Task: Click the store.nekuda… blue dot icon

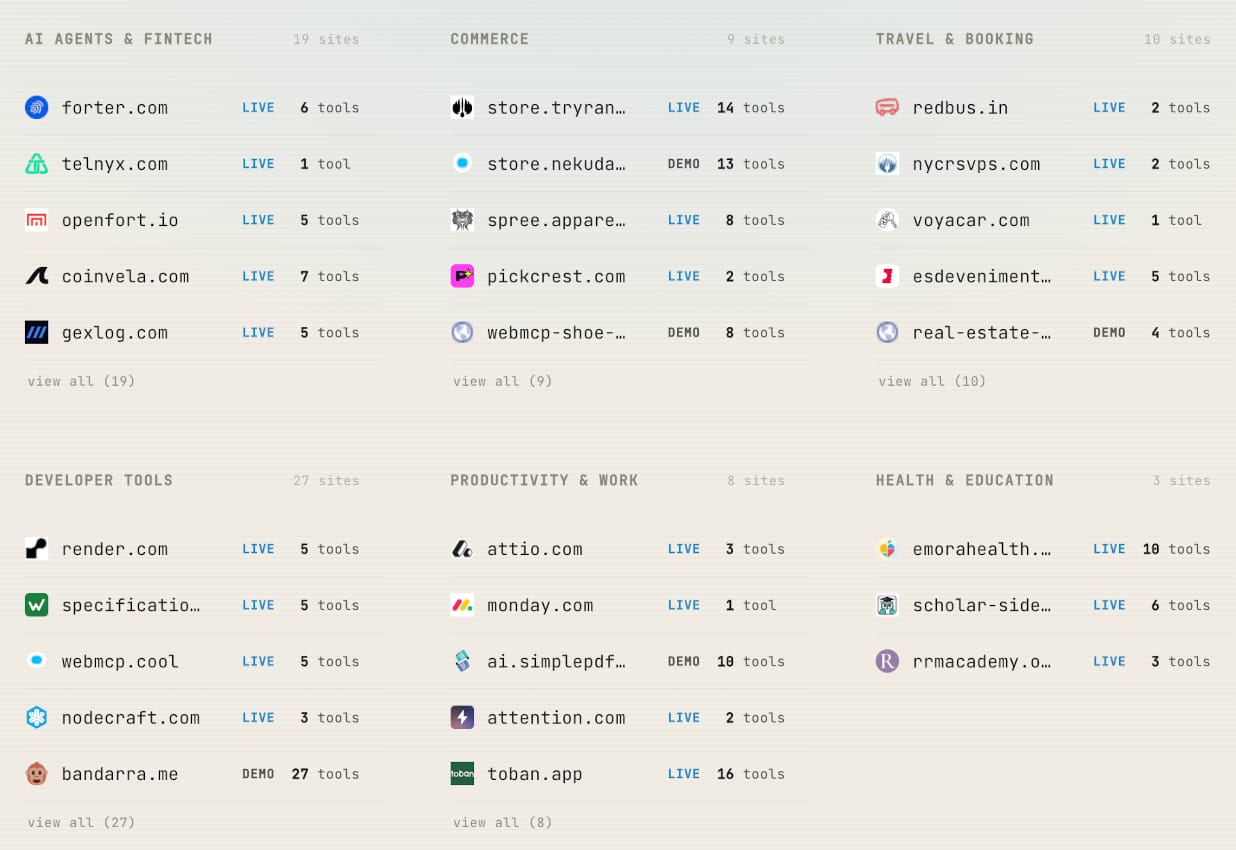Action: [x=462, y=164]
